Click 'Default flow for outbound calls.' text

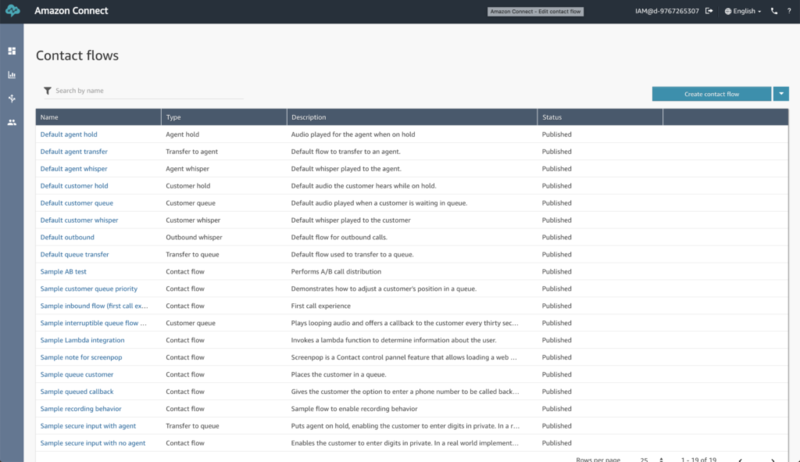click(x=339, y=237)
